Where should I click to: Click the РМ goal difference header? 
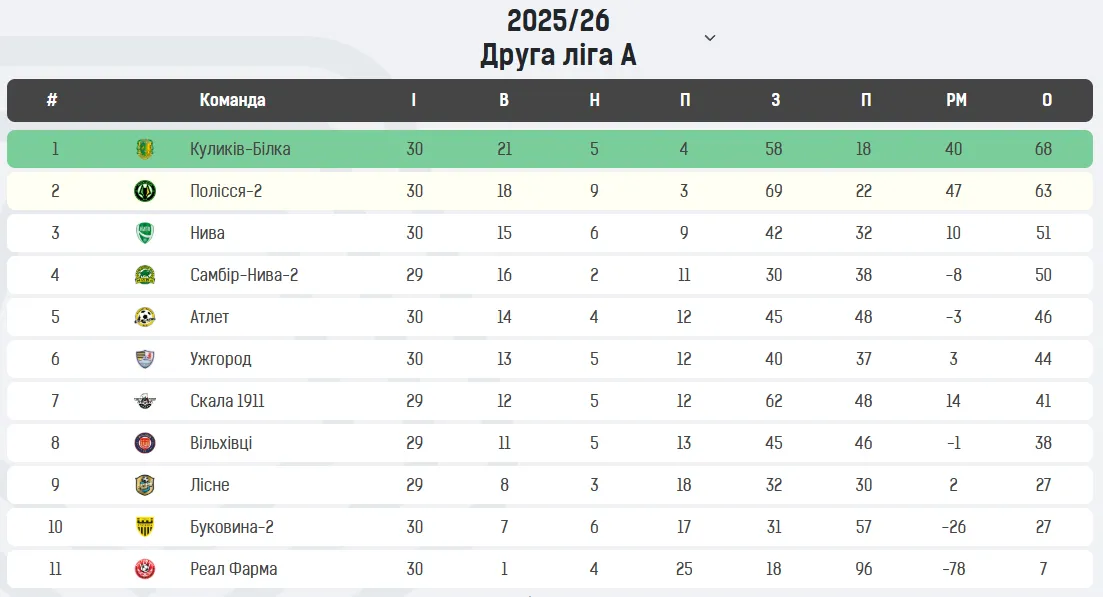[x=956, y=100]
